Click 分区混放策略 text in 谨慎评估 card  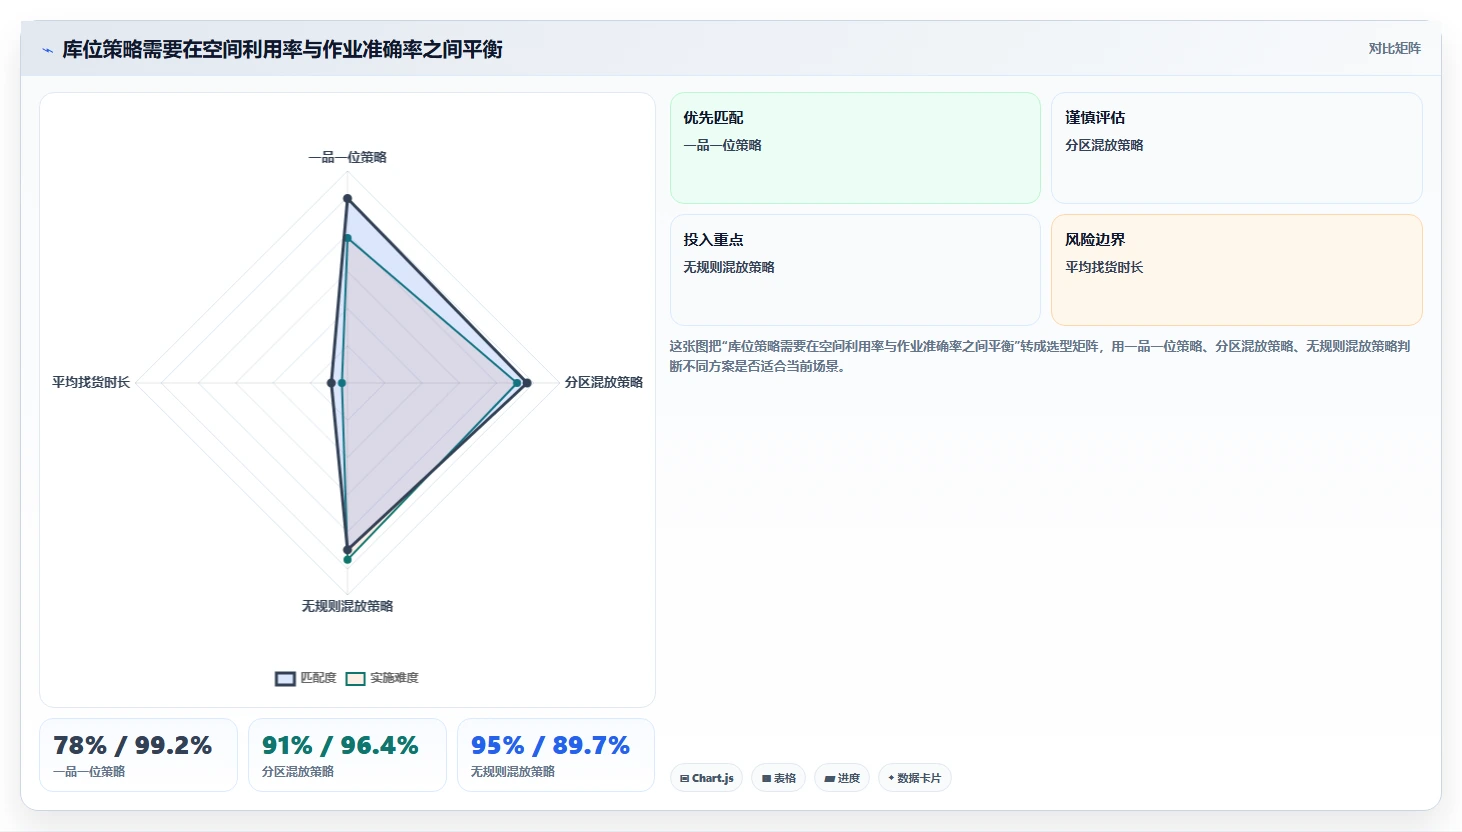(1104, 145)
